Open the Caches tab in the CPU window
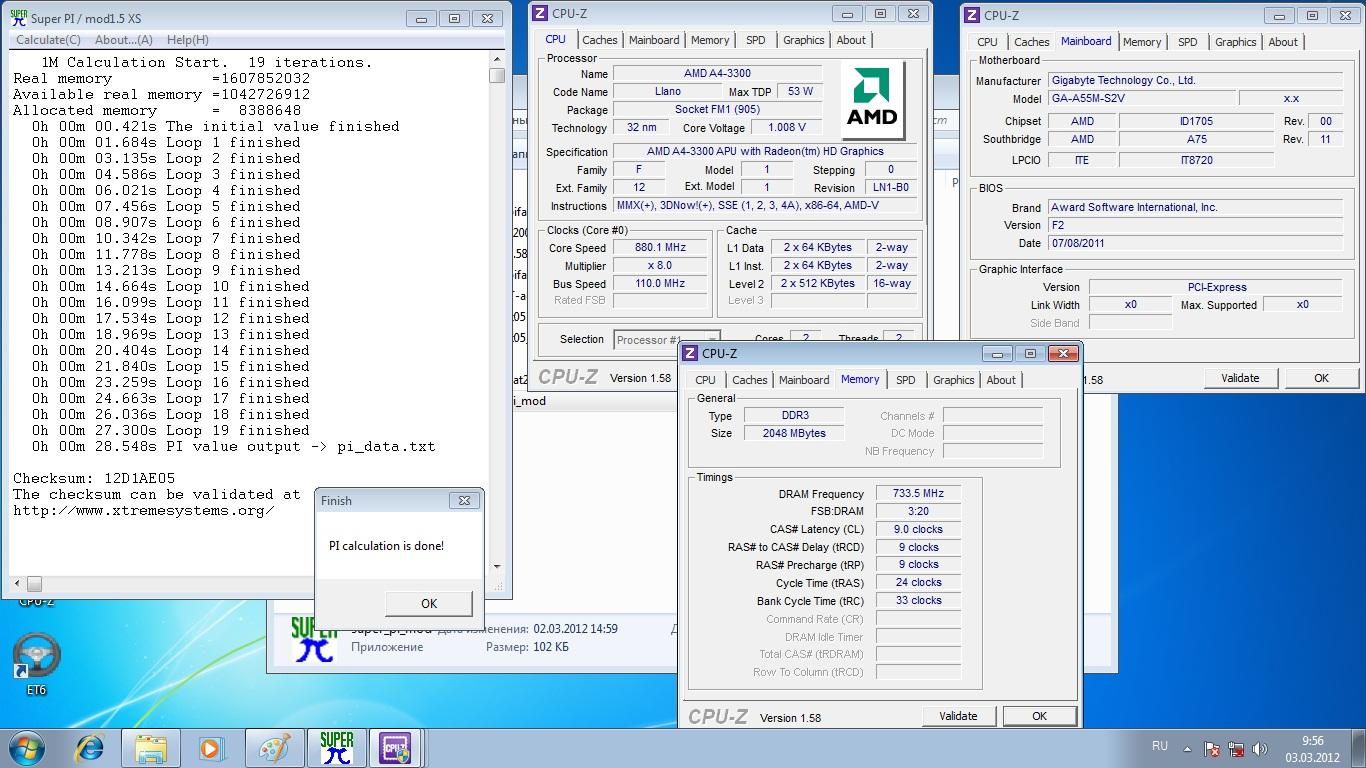Viewport: 1366px width, 768px height. (599, 40)
